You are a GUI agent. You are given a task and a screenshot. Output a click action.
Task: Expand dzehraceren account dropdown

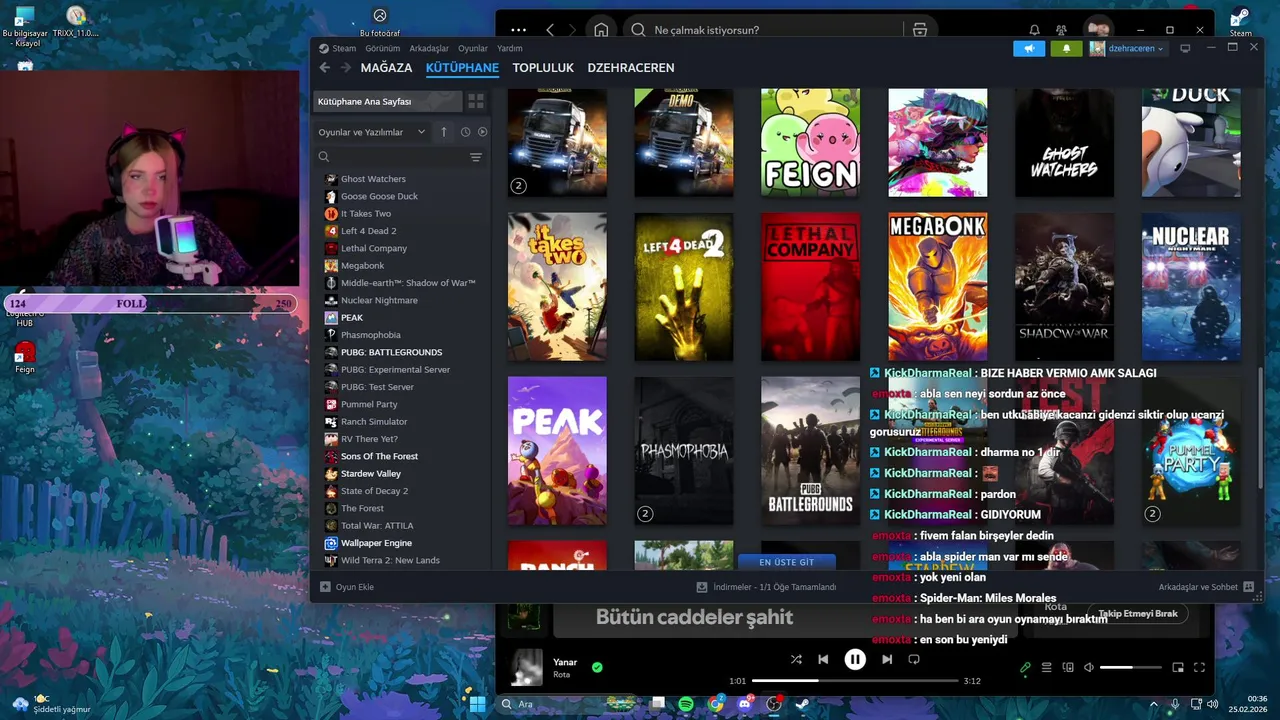tap(1135, 48)
